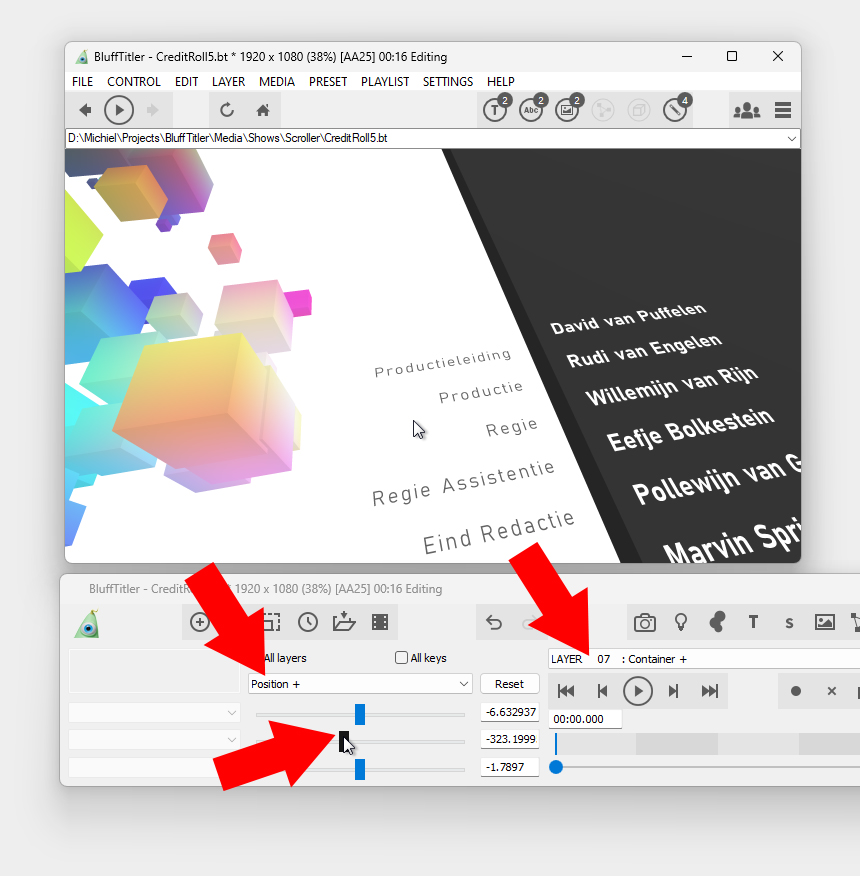860x876 pixels.
Task: Click the clock duration icon
Action: click(x=308, y=622)
